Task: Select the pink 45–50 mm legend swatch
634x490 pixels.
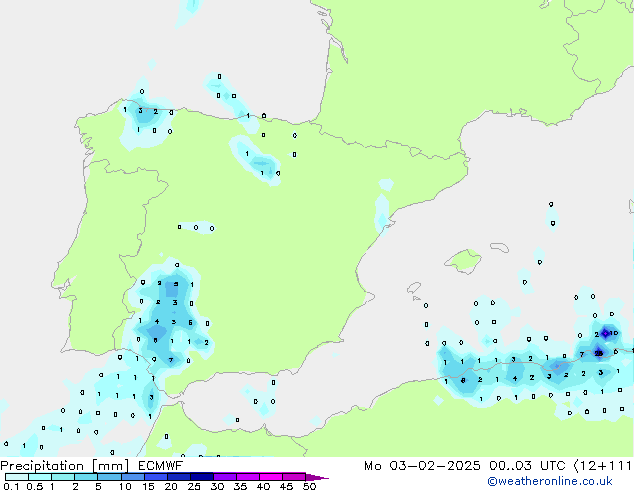Action: (298, 477)
